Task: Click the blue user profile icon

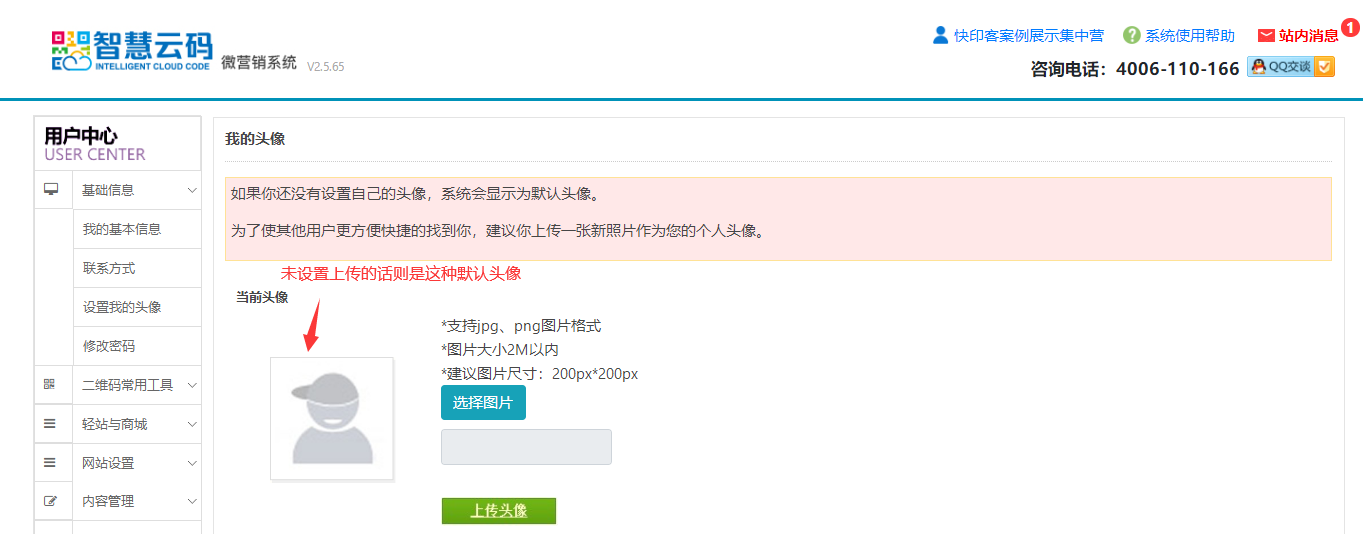Action: click(x=940, y=35)
